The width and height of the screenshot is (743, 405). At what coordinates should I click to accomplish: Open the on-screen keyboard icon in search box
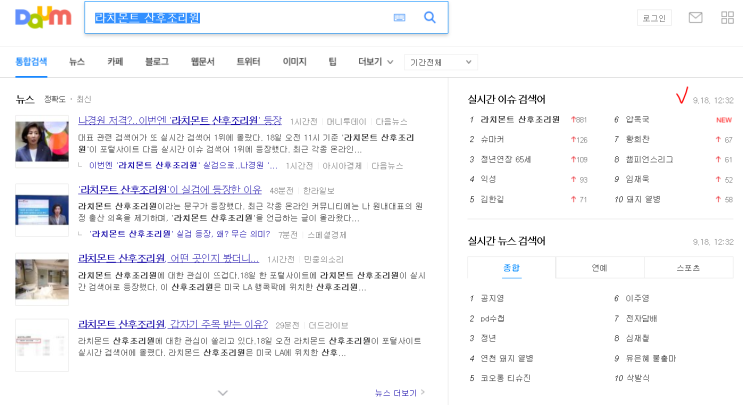(399, 18)
